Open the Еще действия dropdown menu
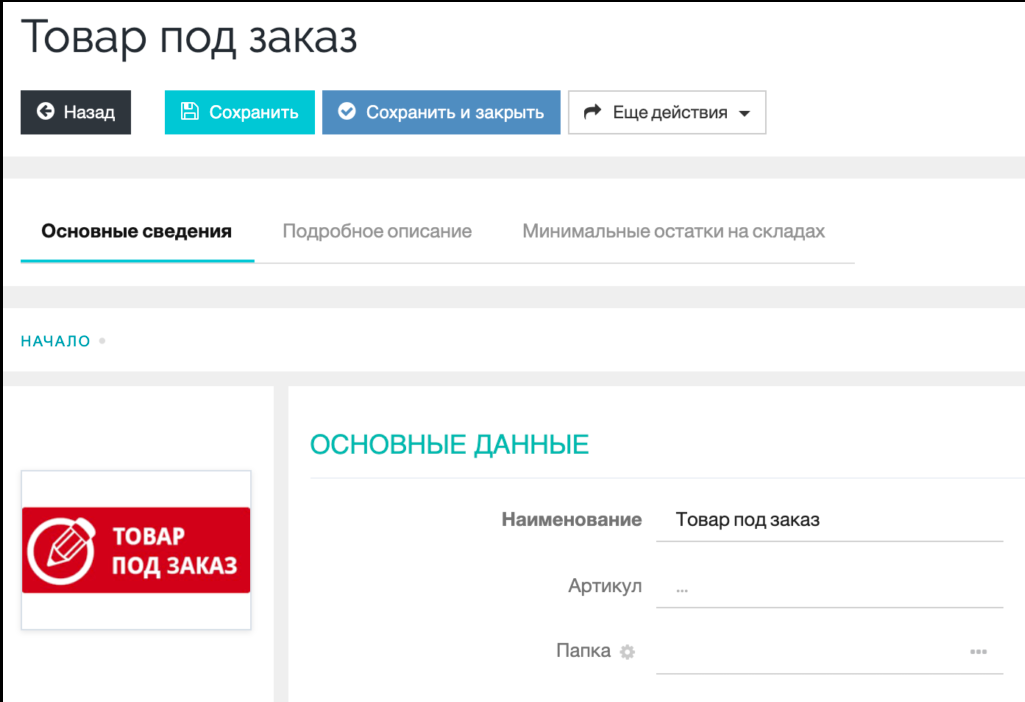Viewport: 1025px width, 702px height. pyautogui.click(x=667, y=112)
